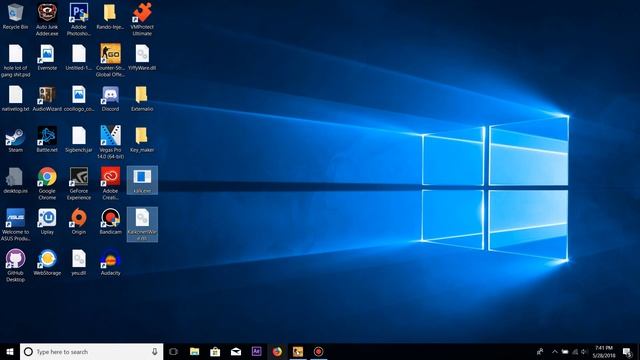Select the yeu.dll file
This screenshot has width=640, height=360.
coord(78,262)
